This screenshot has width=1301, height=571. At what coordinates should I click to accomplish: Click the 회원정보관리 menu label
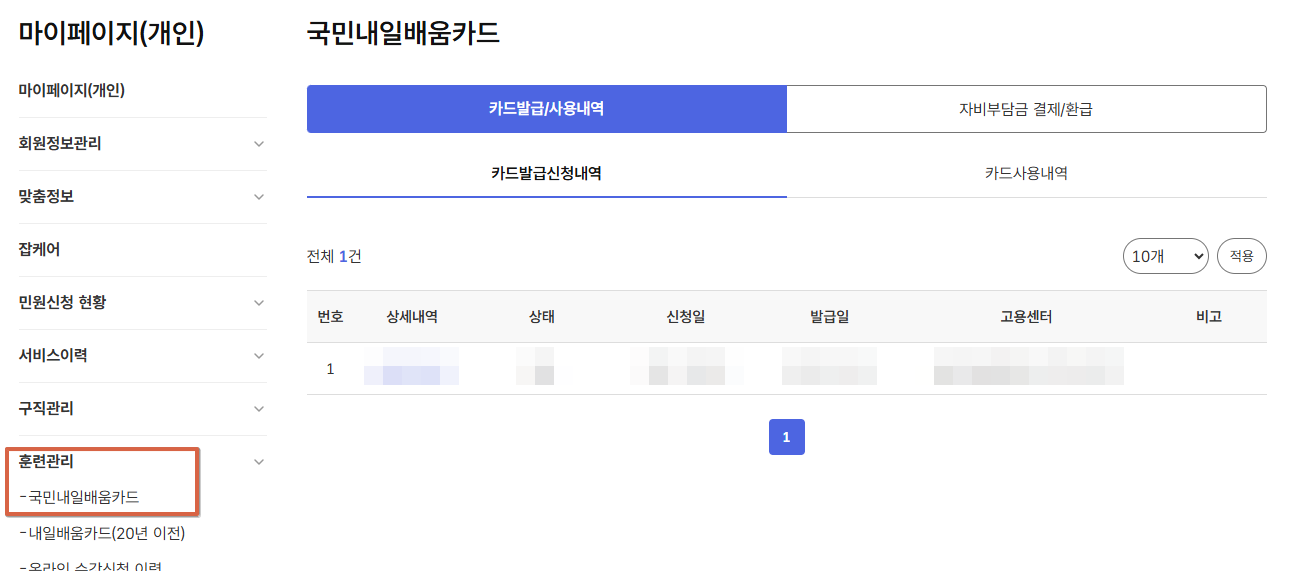(x=60, y=144)
